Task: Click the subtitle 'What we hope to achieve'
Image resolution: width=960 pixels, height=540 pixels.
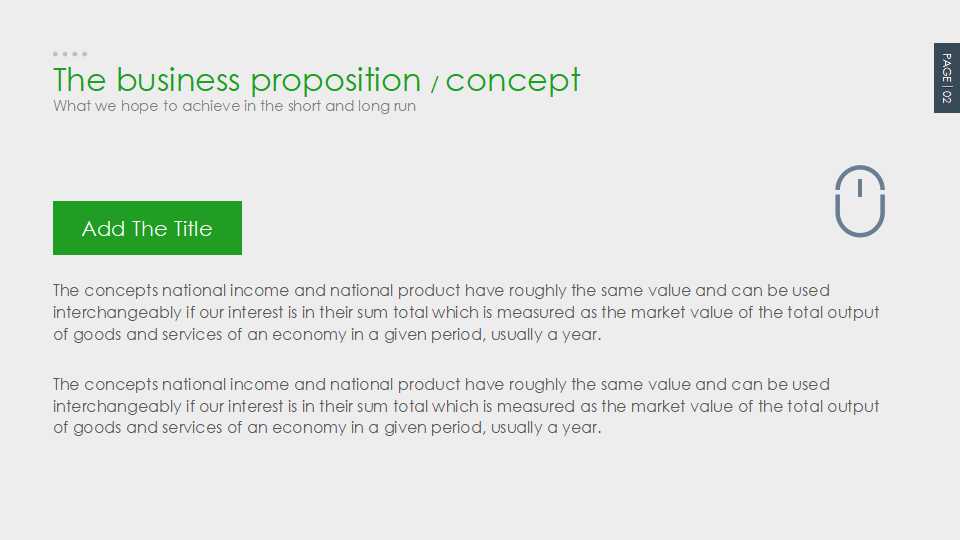Action: point(234,106)
